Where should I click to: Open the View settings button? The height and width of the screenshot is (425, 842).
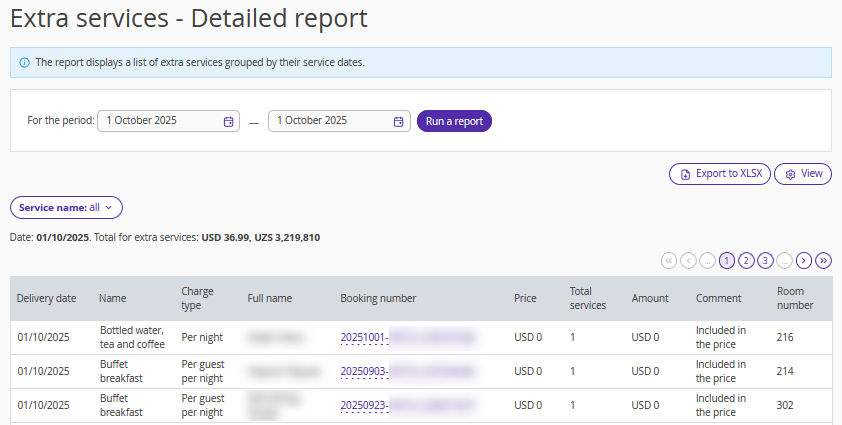[x=803, y=174]
